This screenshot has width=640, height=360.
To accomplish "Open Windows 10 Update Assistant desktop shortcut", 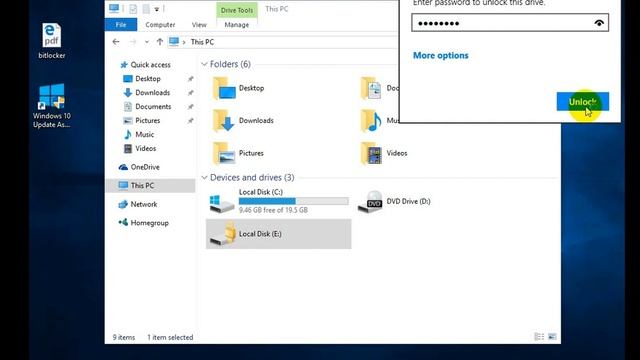I will point(51,106).
